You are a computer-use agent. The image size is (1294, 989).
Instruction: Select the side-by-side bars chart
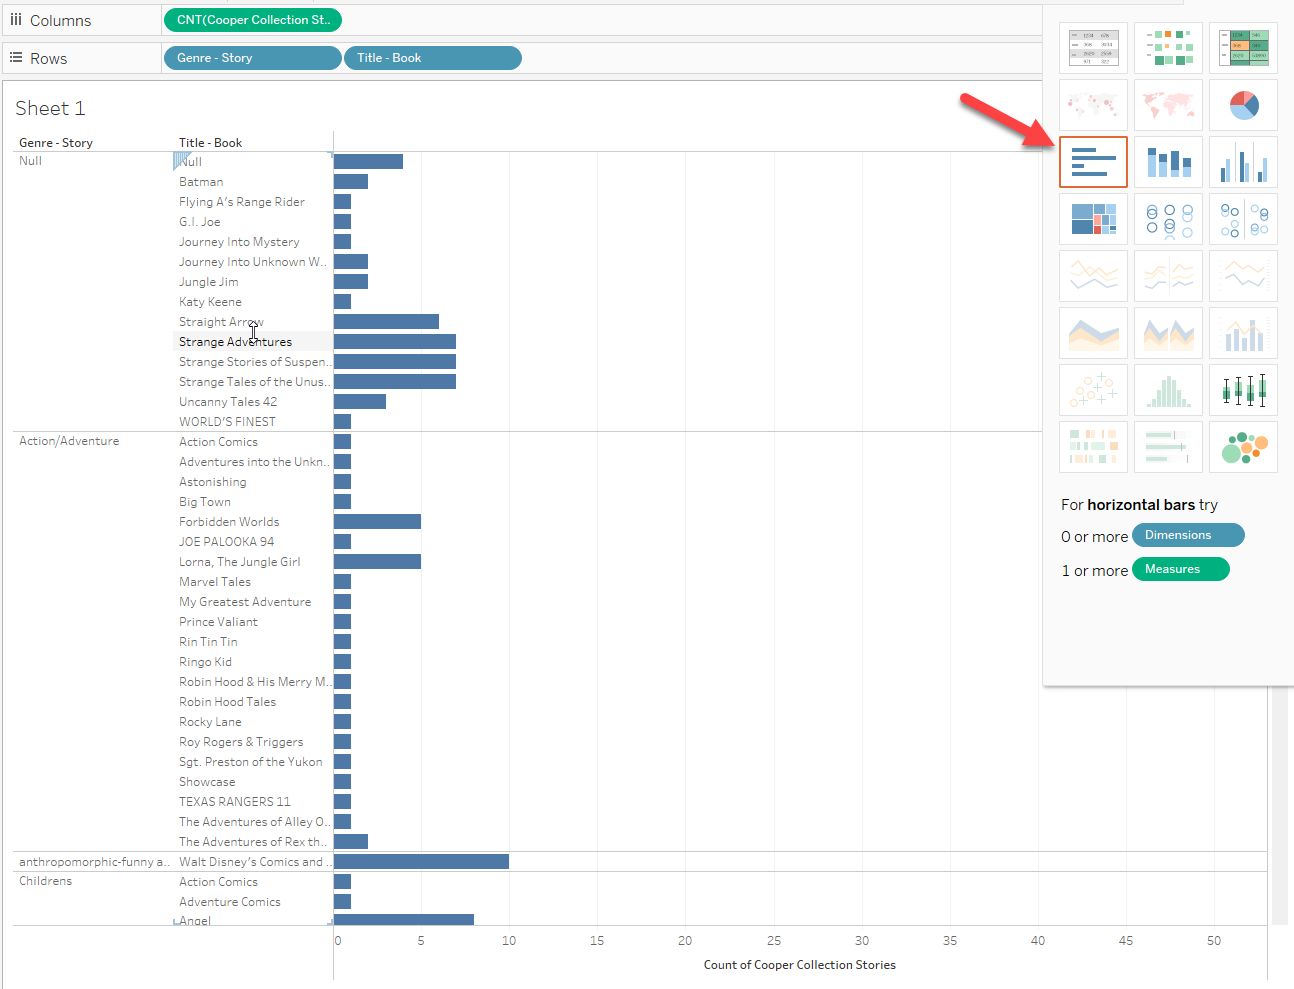(x=1243, y=162)
